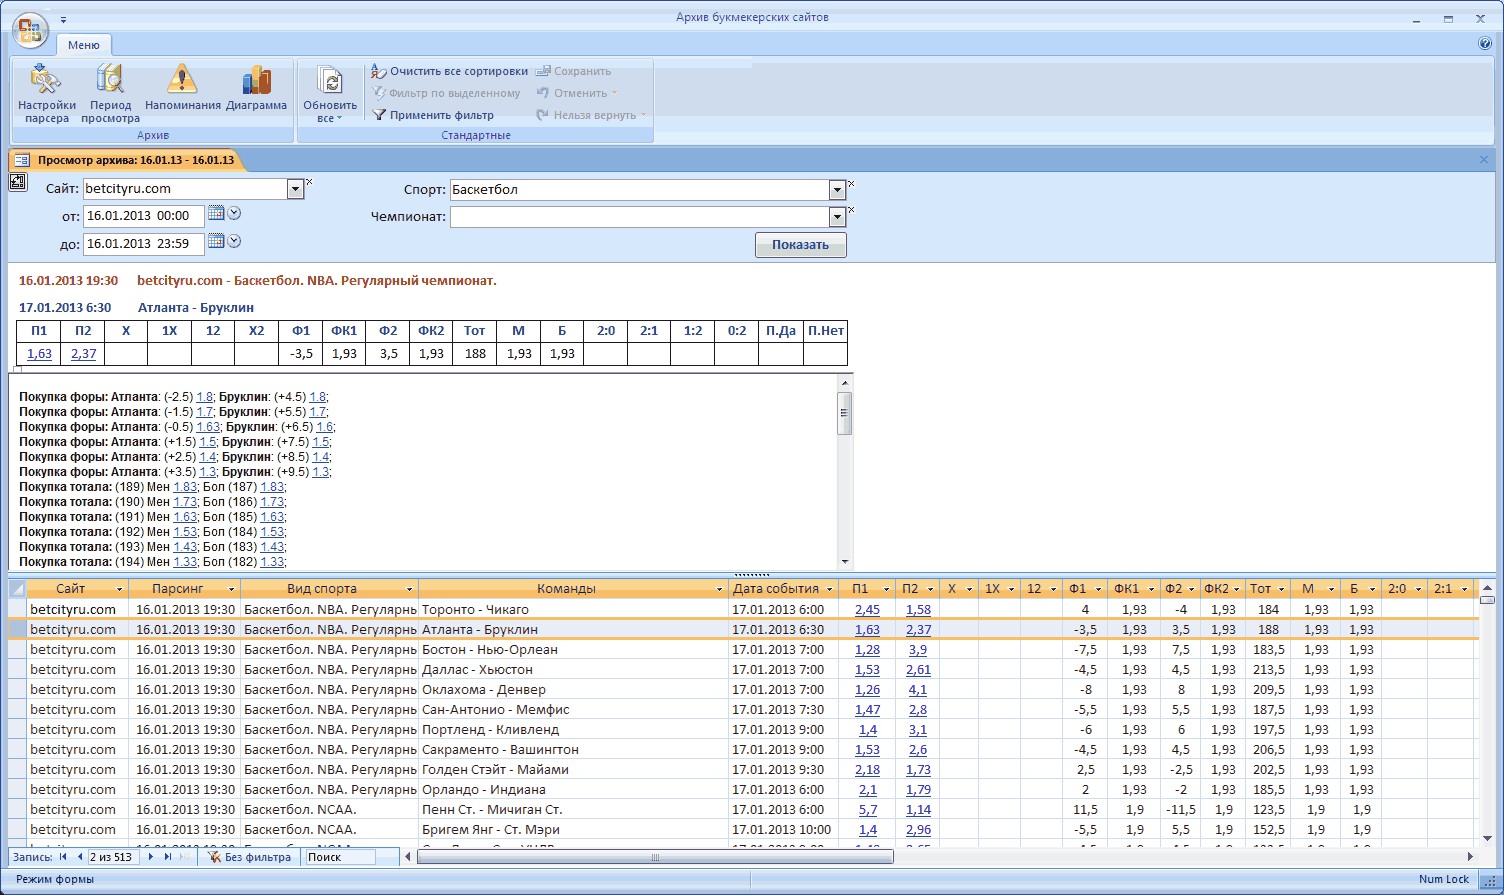Apply filter with Применить фильтр
This screenshot has height=895, width=1504.
click(x=433, y=115)
